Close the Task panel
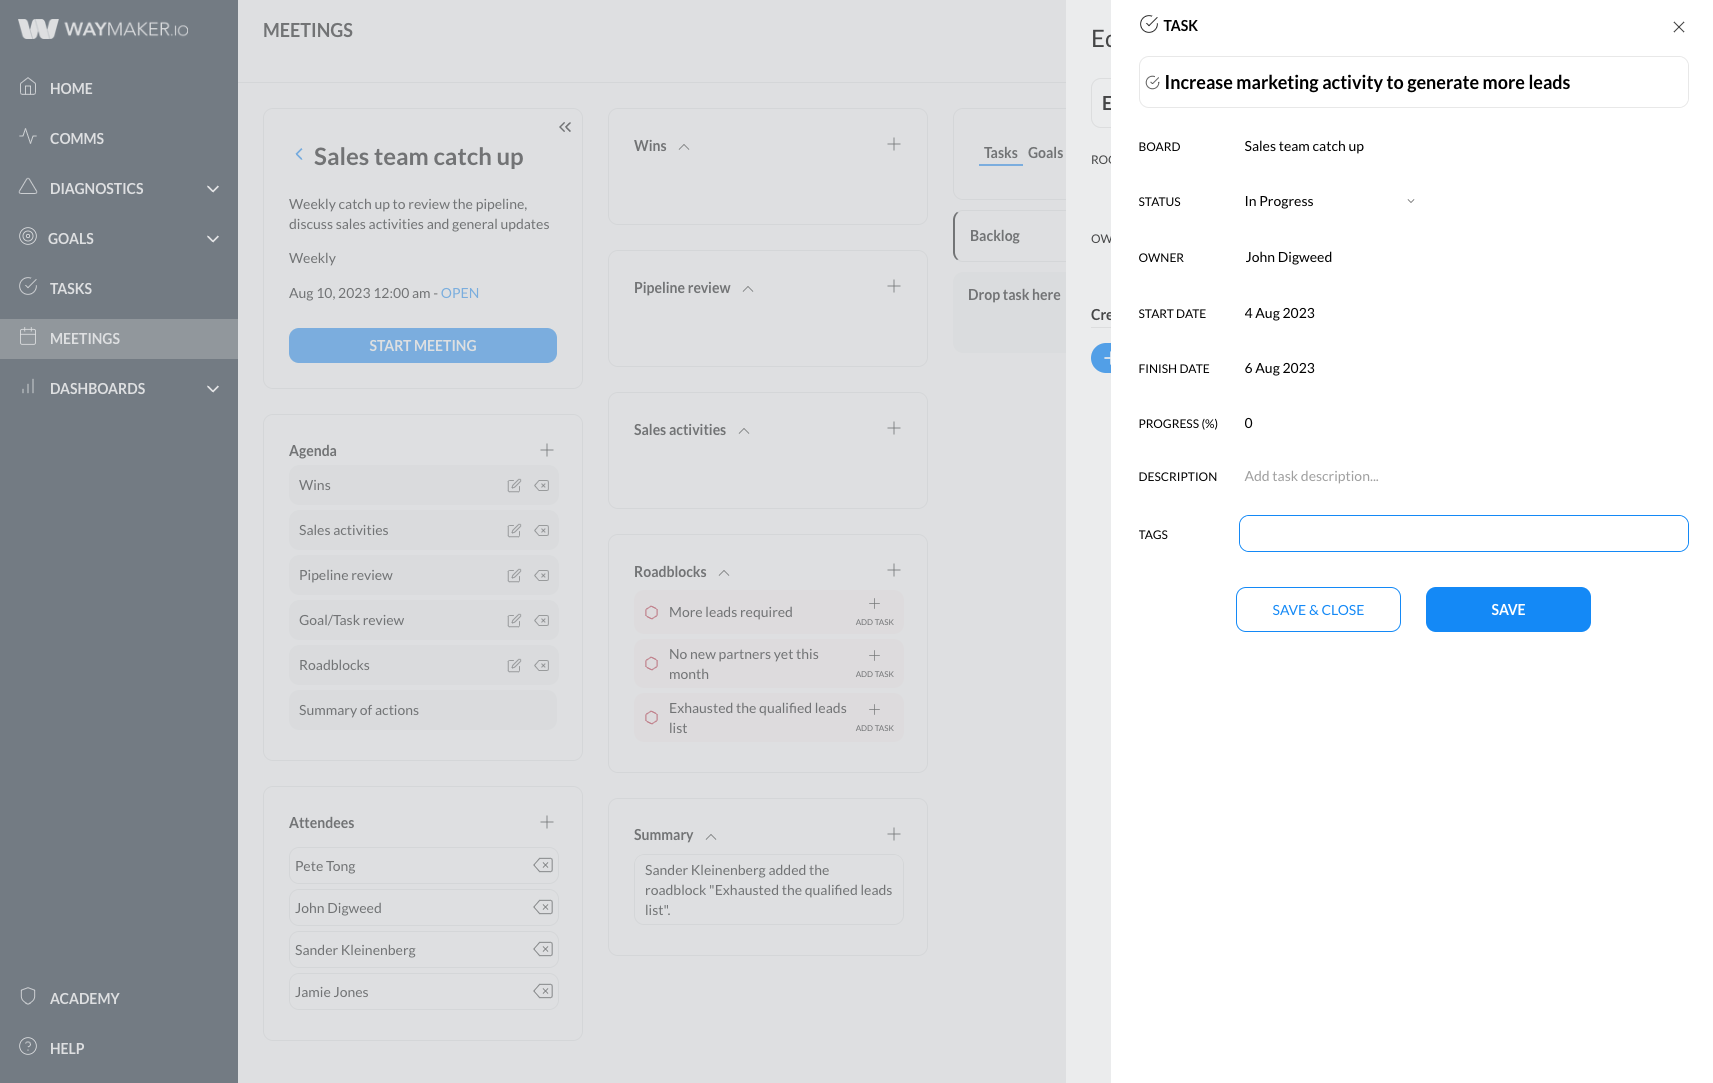1713x1083 pixels. click(1679, 27)
